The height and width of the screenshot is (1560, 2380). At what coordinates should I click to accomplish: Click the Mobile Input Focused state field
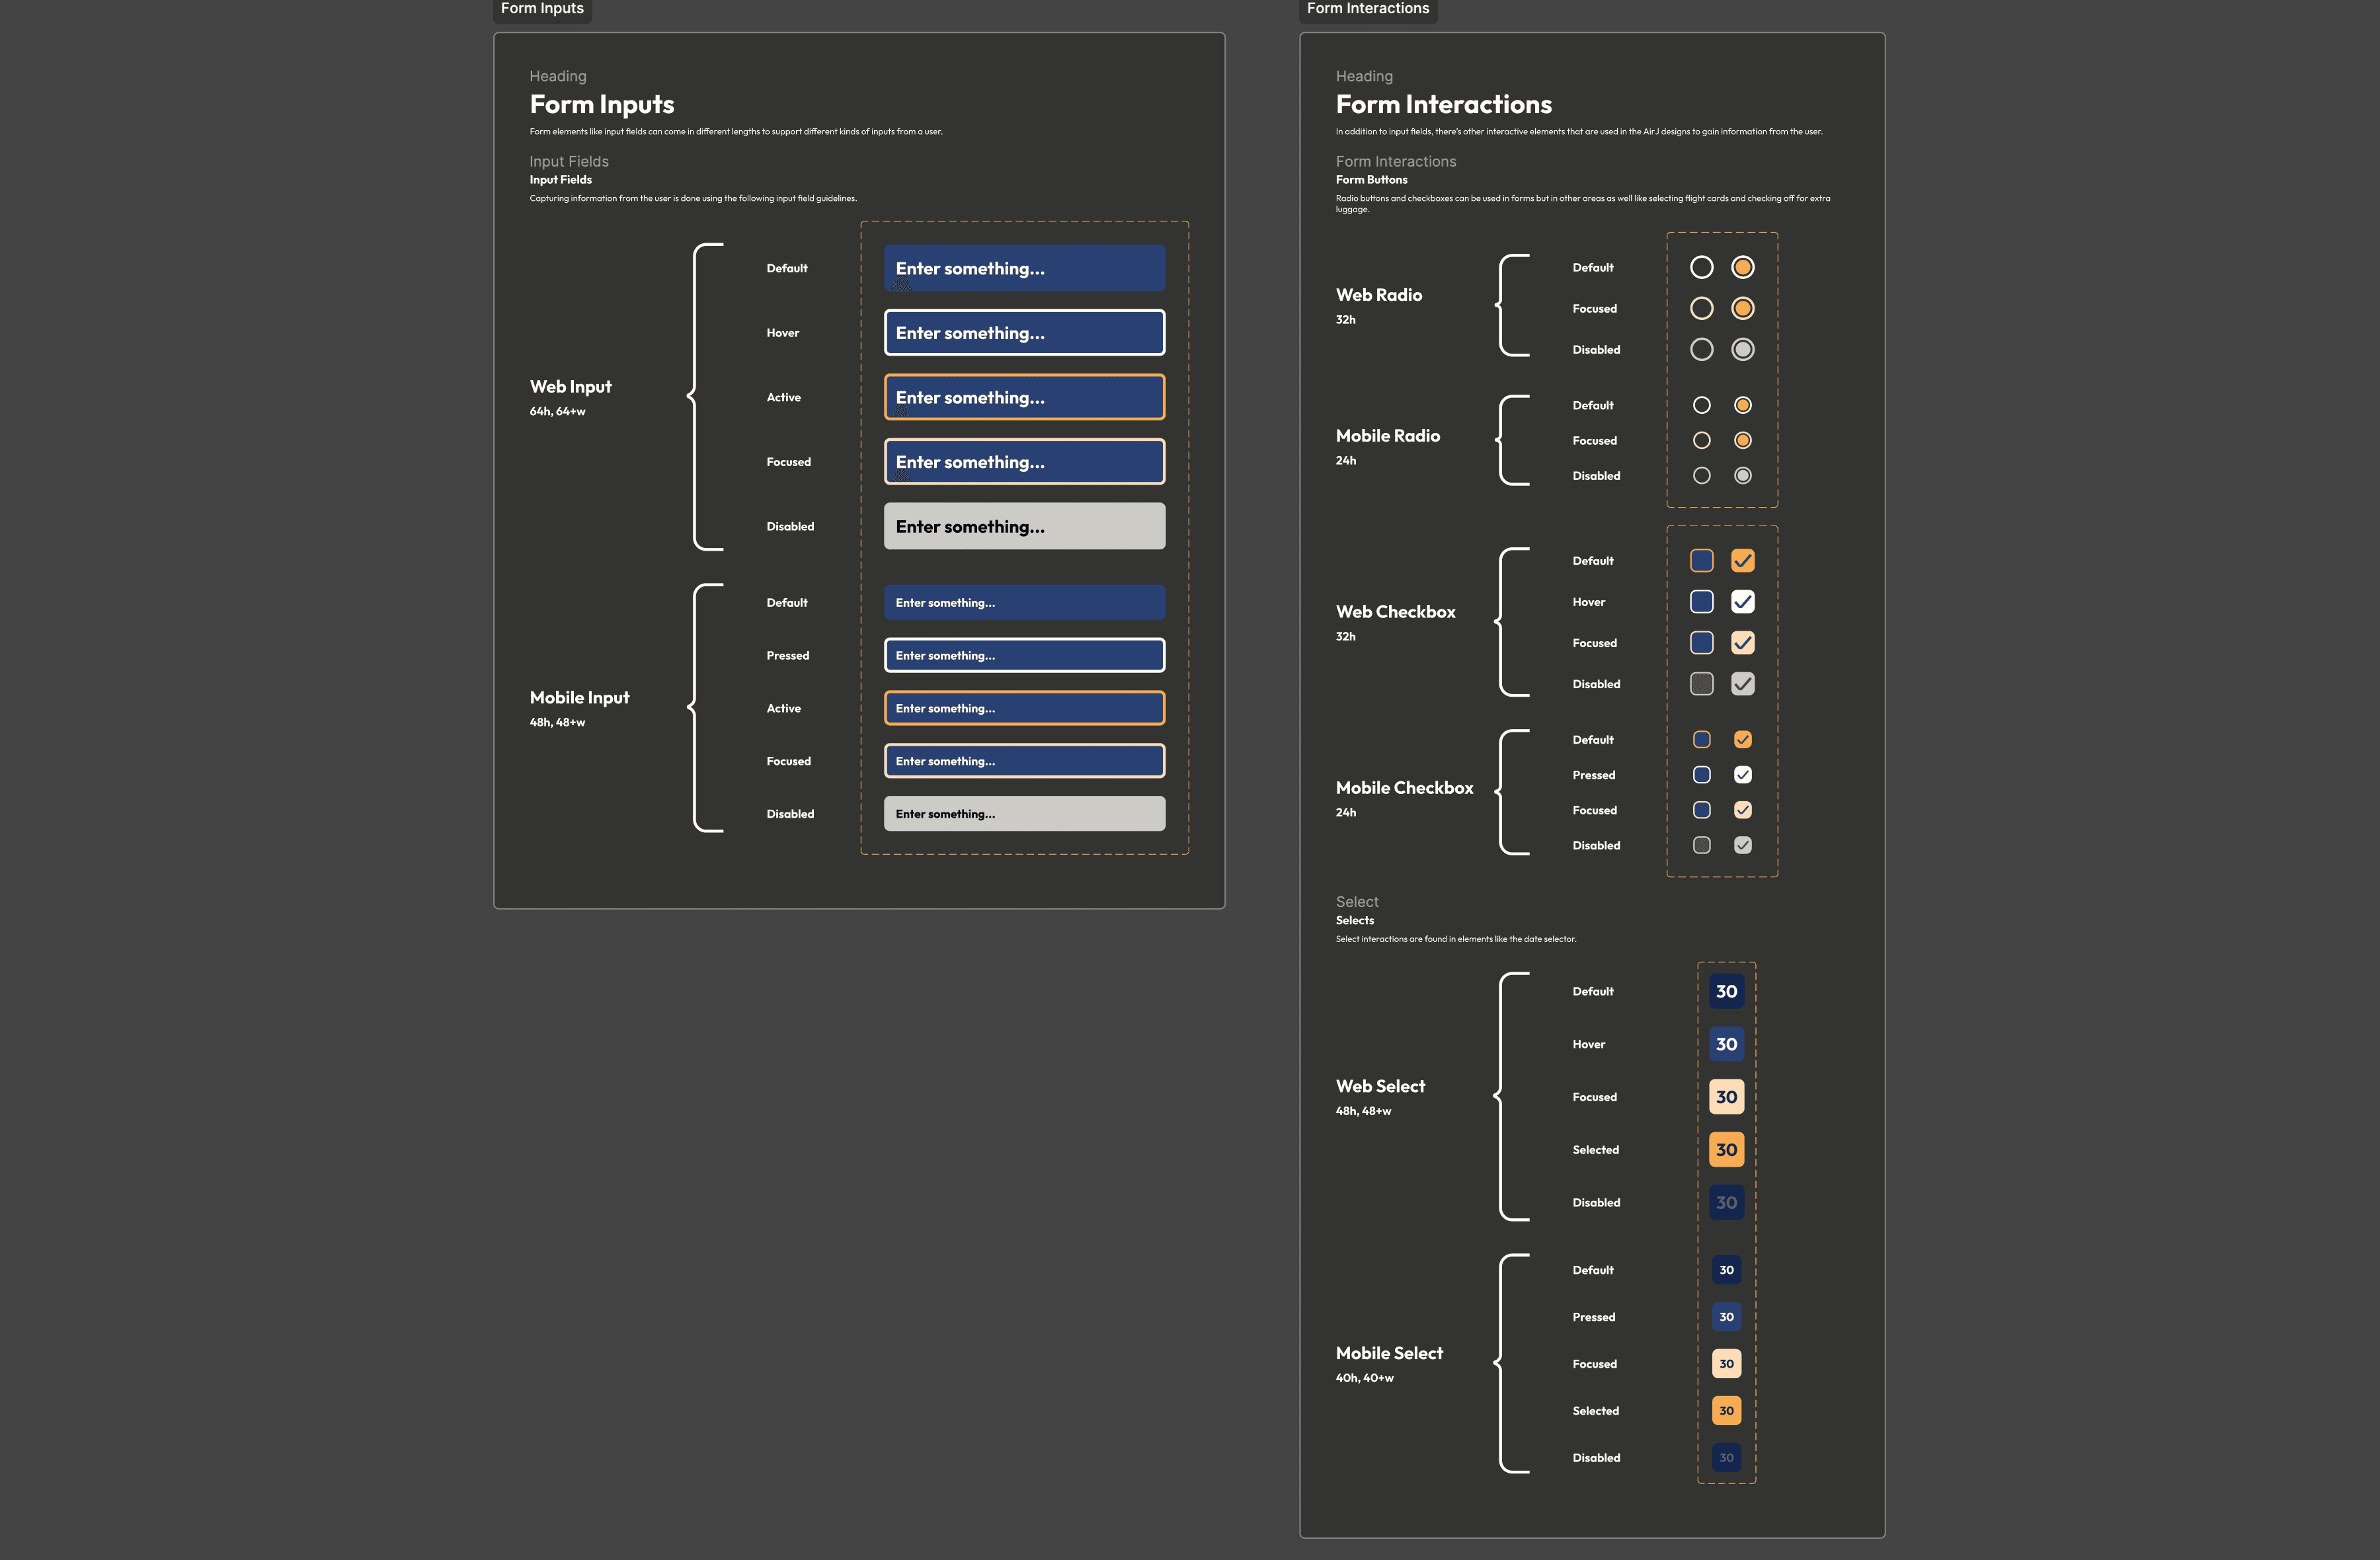1024,761
